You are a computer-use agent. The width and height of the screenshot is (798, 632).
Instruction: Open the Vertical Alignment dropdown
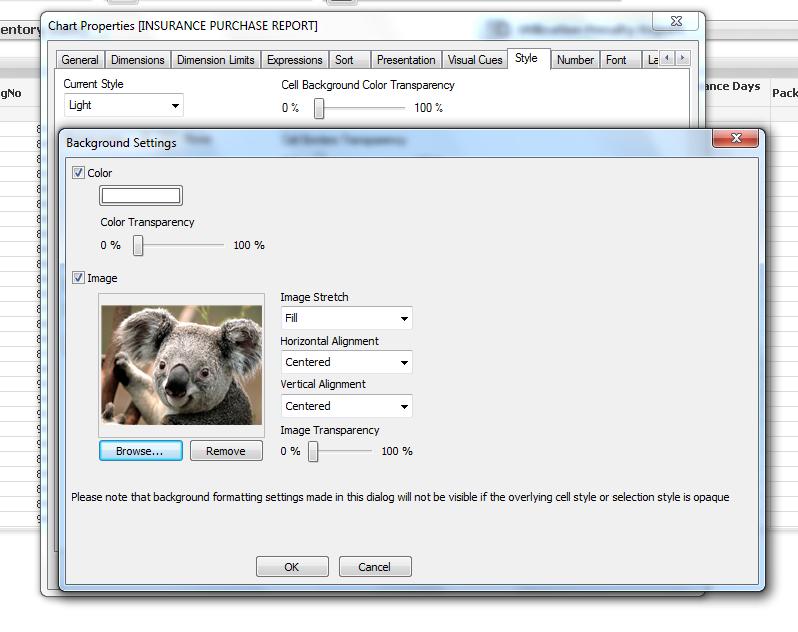[347, 406]
